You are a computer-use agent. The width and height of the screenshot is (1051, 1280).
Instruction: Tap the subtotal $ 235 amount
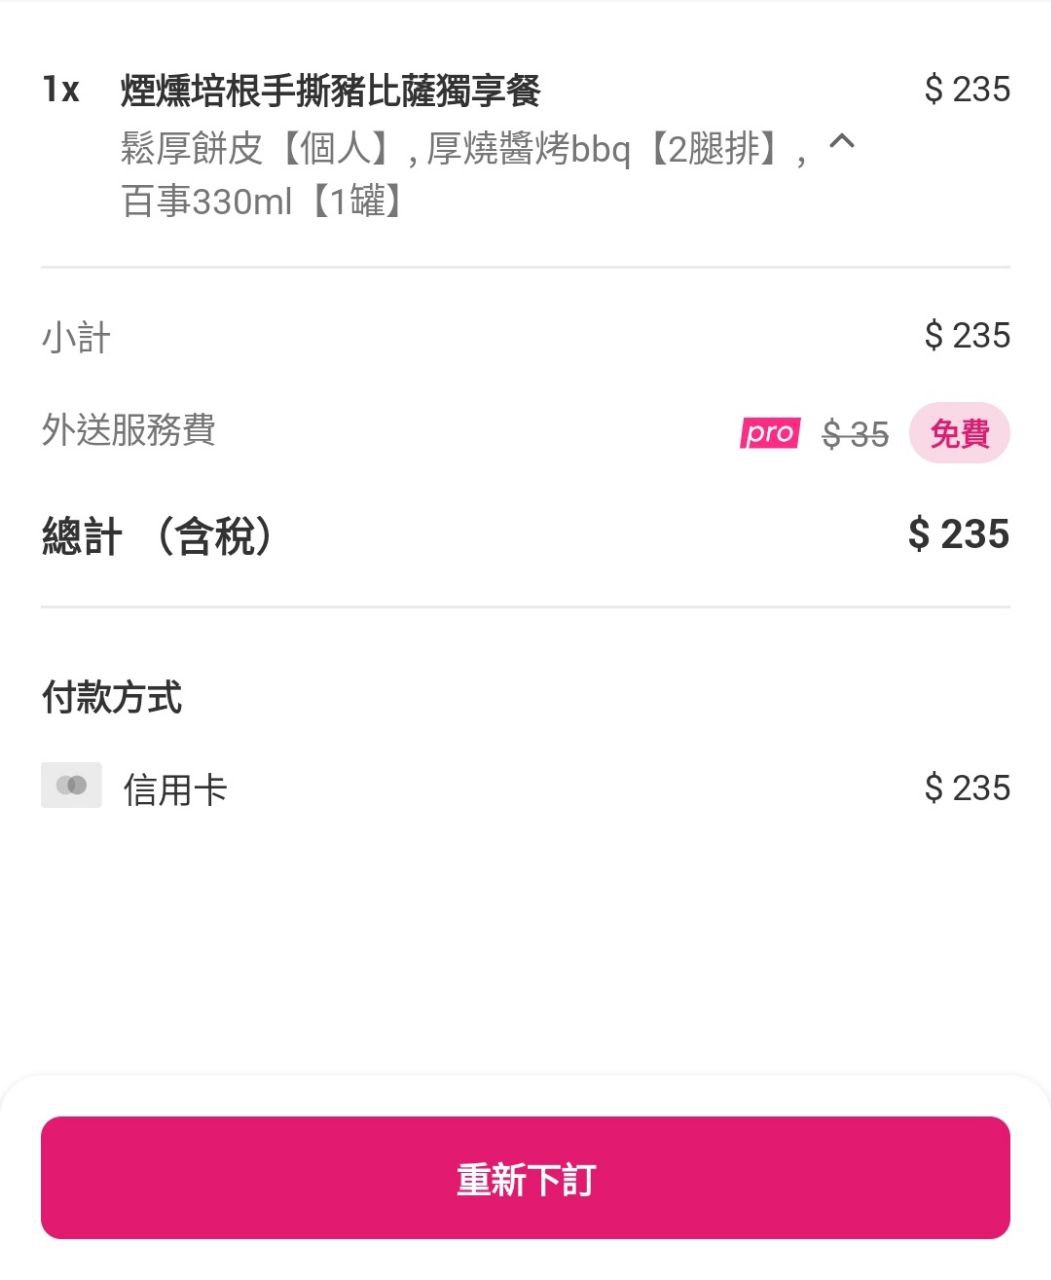[967, 335]
